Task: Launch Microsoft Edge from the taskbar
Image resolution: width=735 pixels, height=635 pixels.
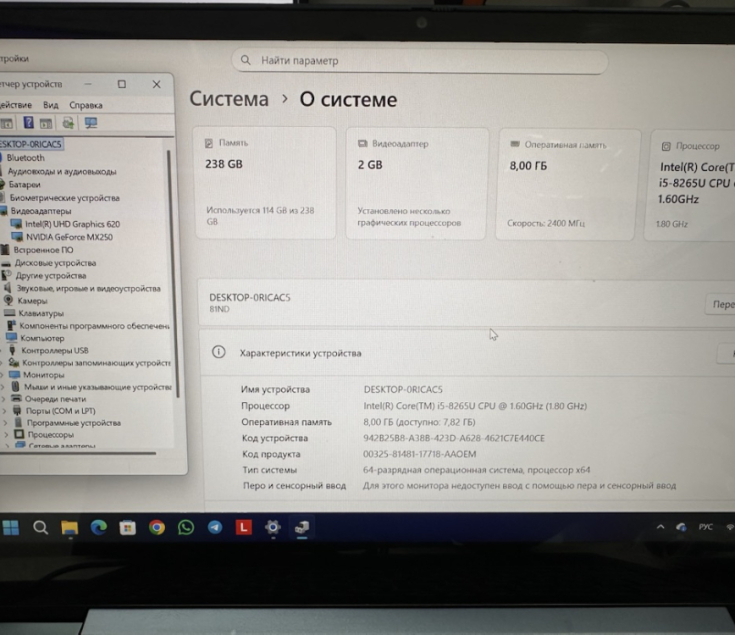Action: pyautogui.click(x=98, y=527)
